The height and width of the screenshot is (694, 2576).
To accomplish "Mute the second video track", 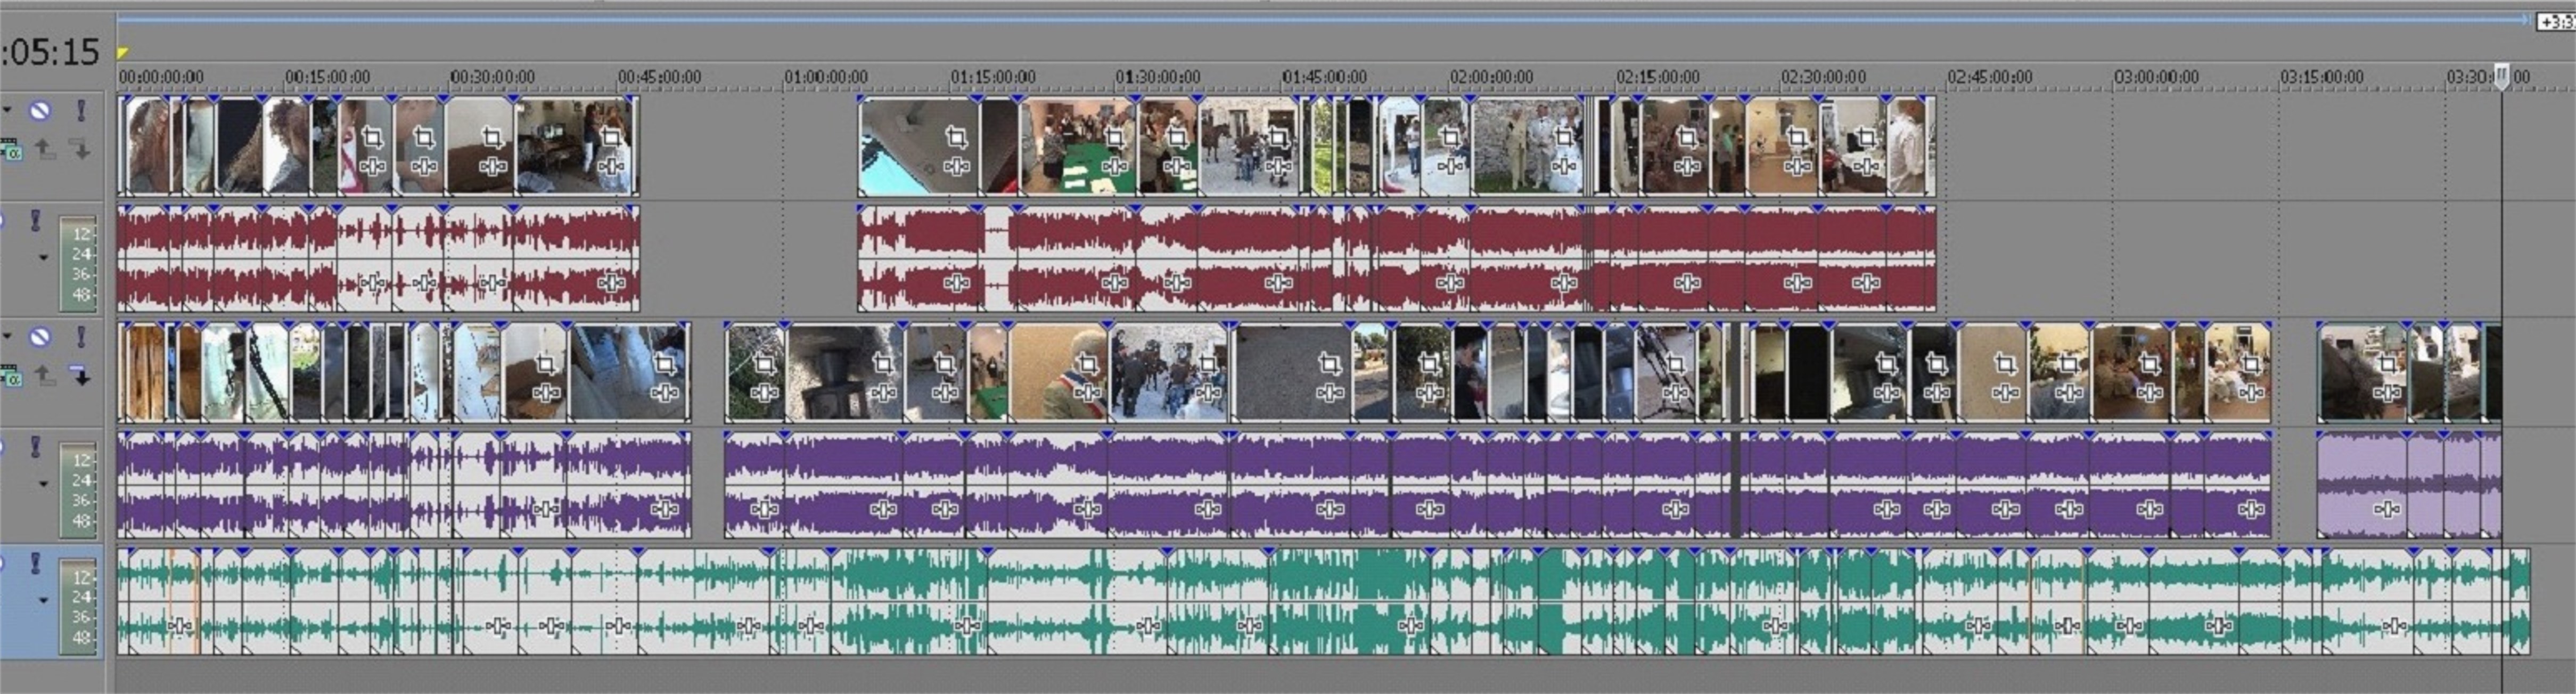I will [x=39, y=337].
